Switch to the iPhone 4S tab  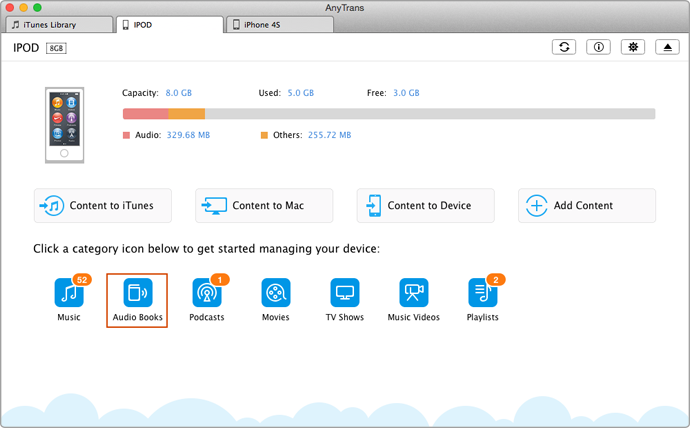pyautogui.click(x=280, y=25)
